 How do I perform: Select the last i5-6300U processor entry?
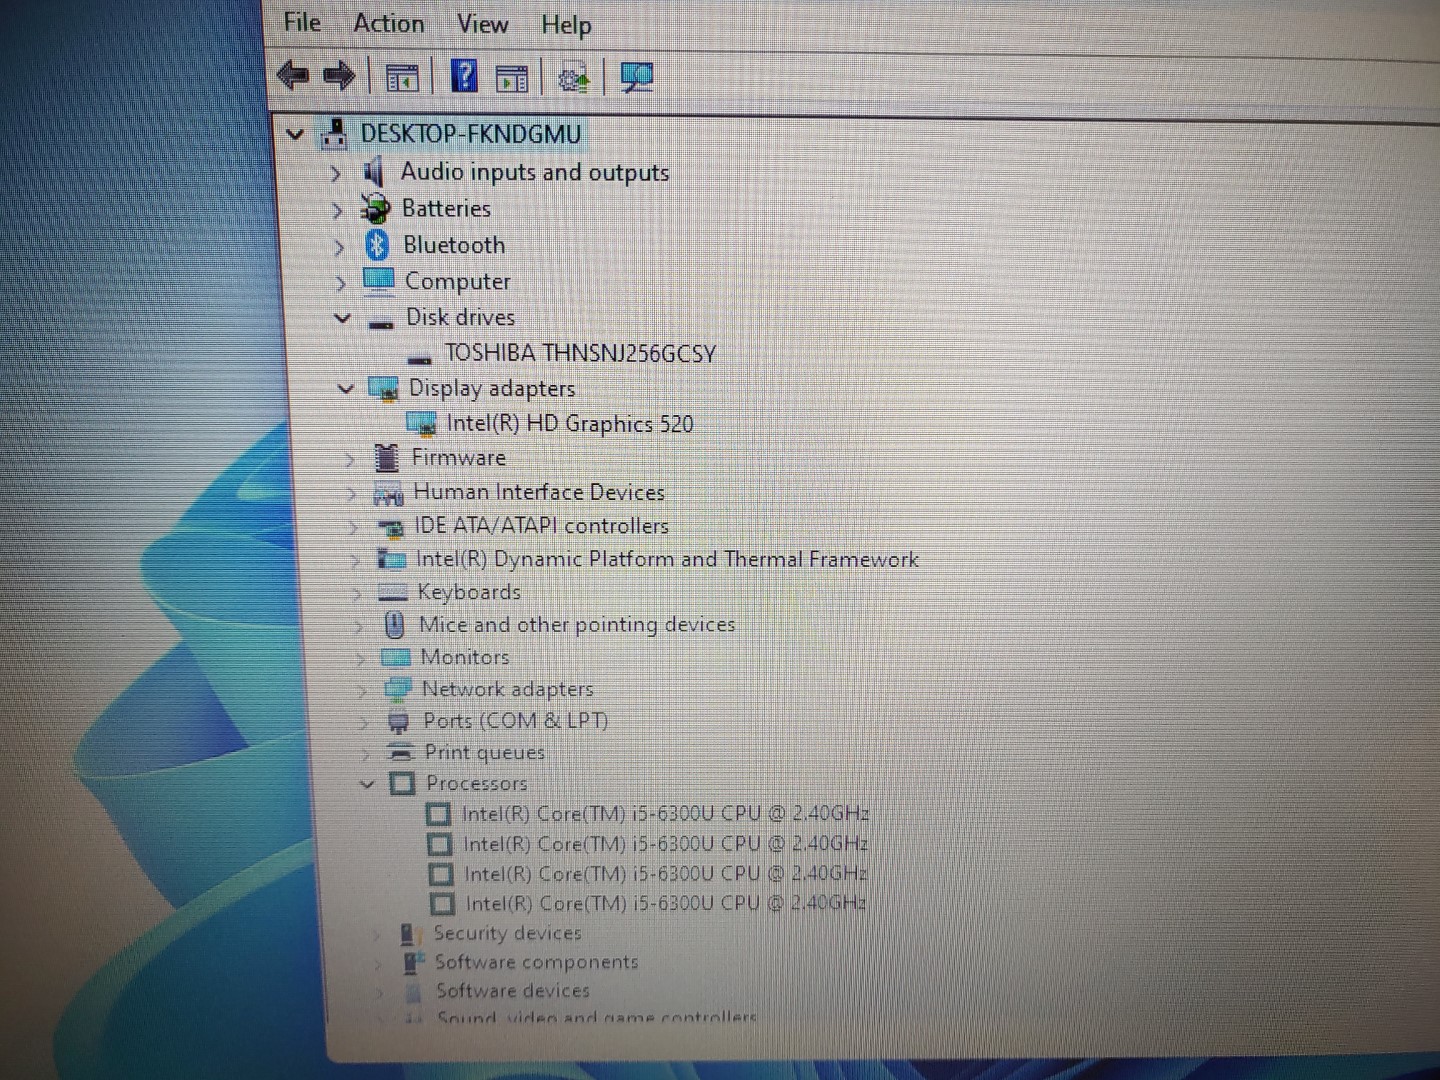click(665, 904)
